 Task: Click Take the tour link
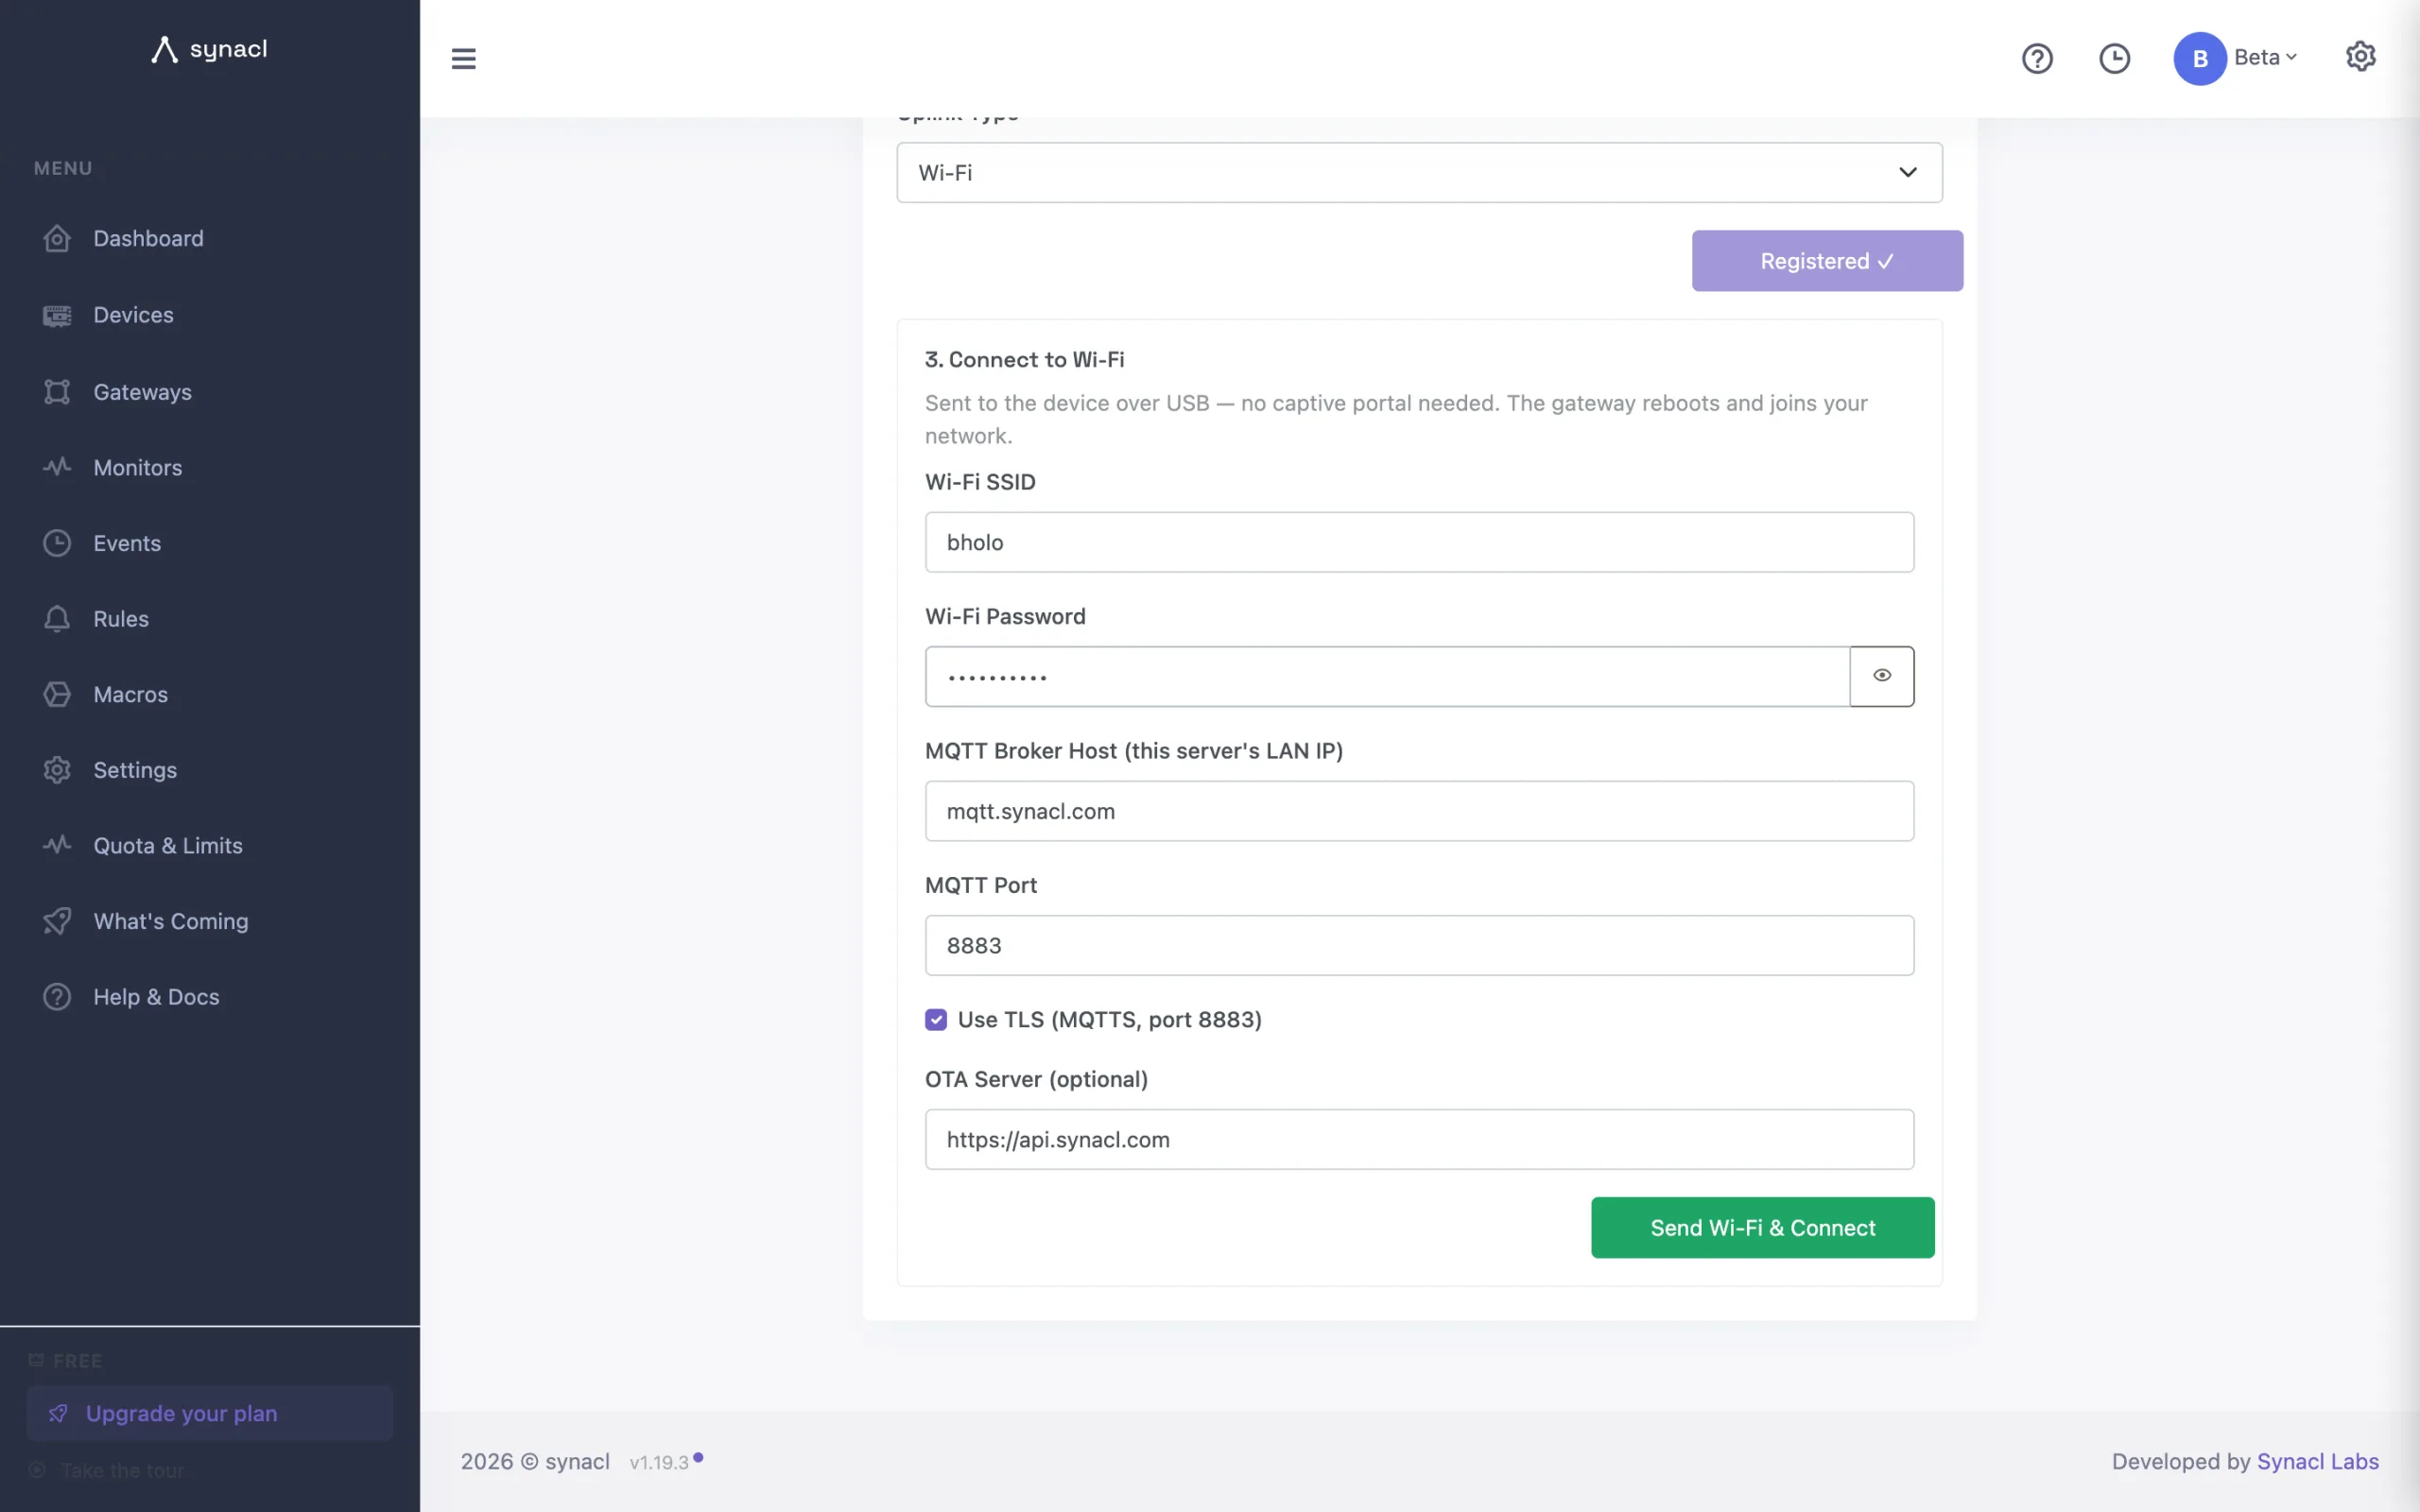click(122, 1471)
